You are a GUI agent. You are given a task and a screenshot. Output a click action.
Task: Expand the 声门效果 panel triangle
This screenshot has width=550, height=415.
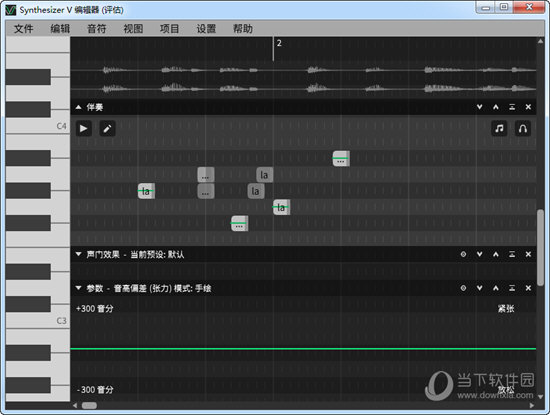coord(79,254)
